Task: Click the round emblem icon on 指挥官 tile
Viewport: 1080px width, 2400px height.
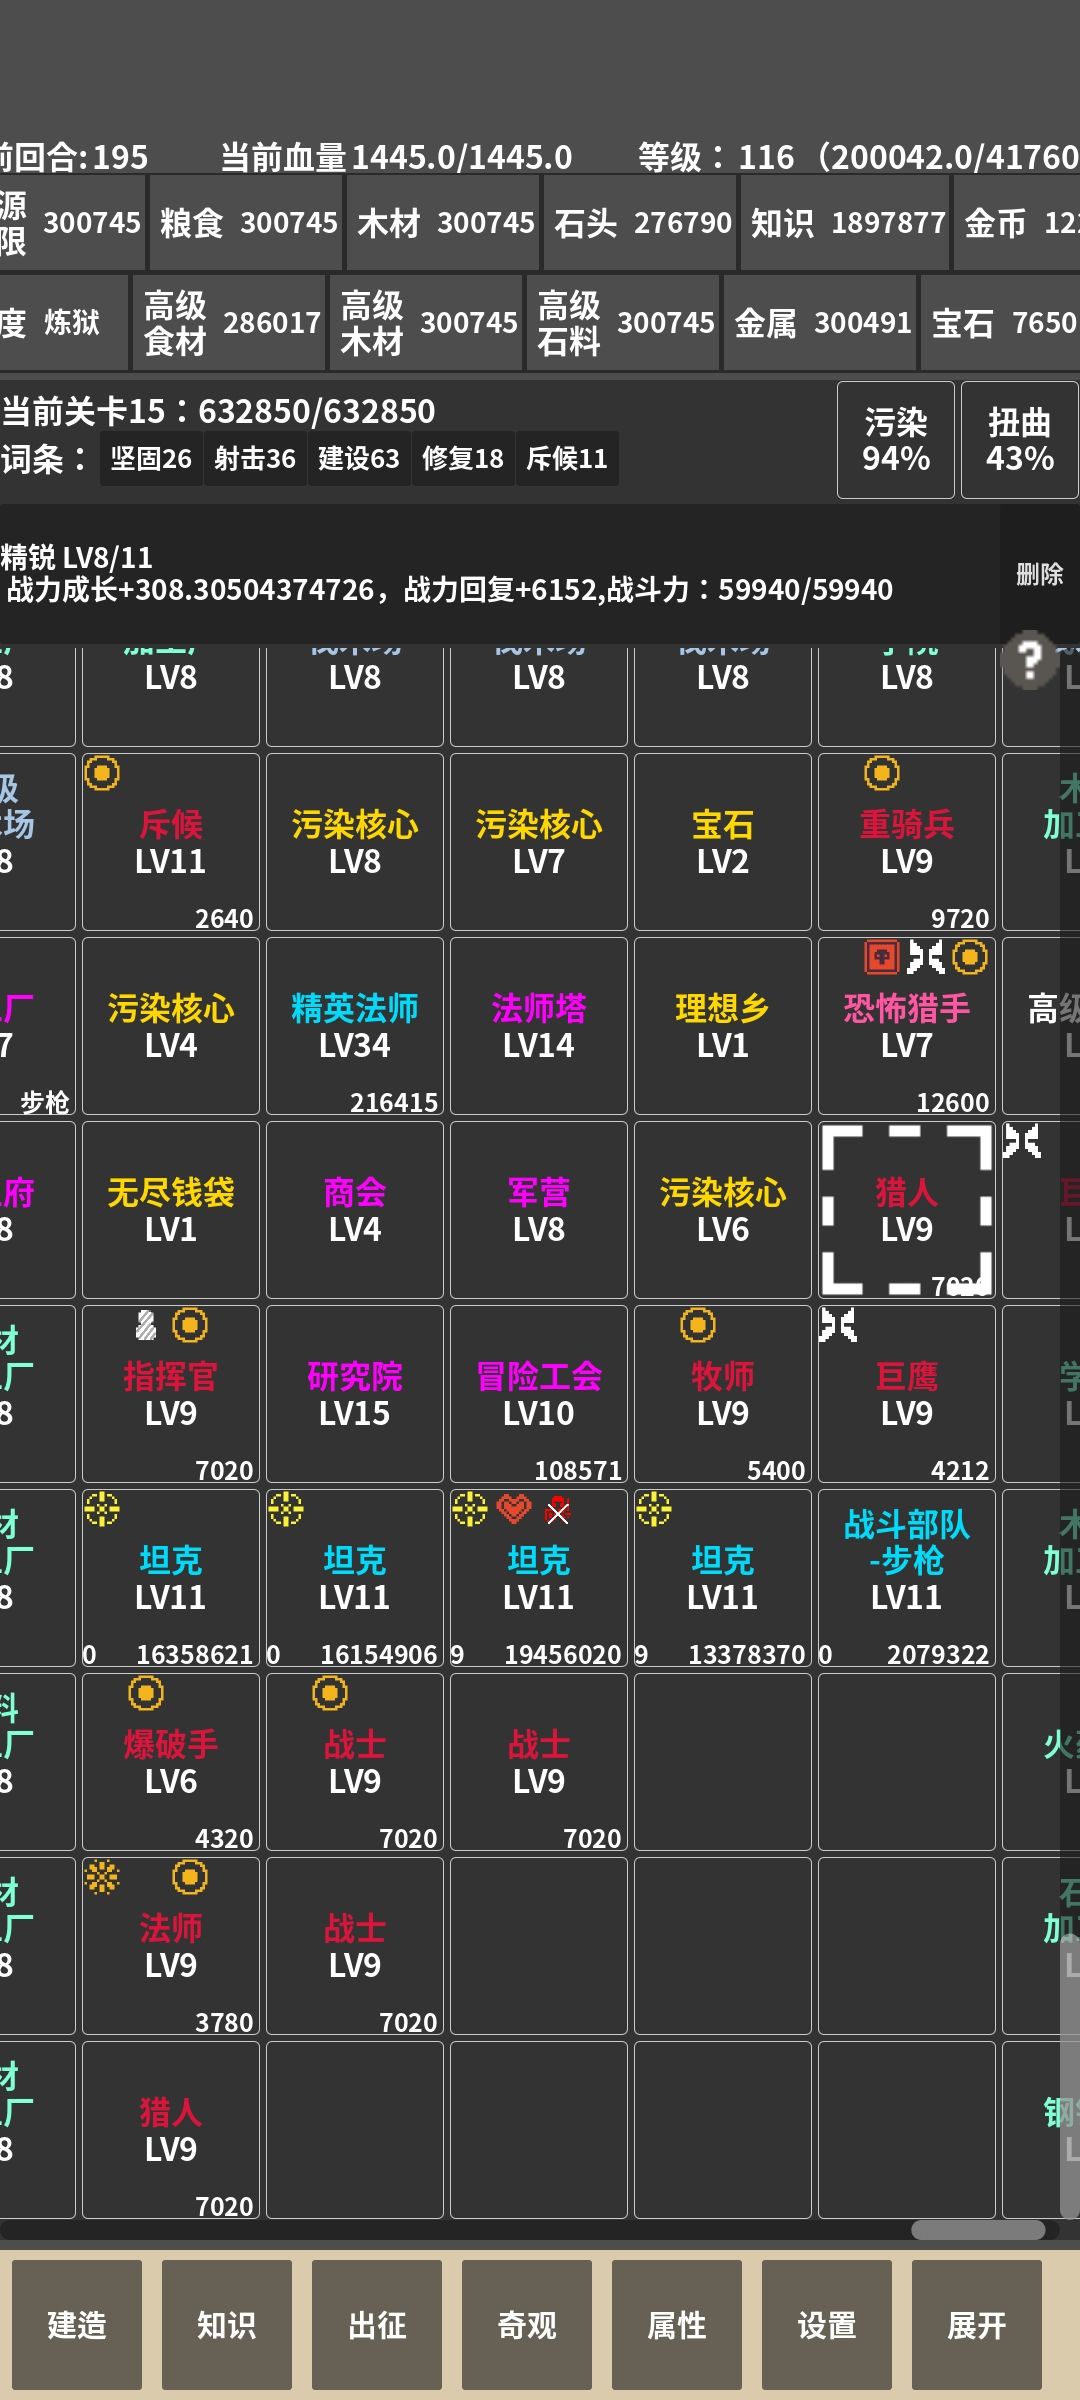Action: 190,1325
